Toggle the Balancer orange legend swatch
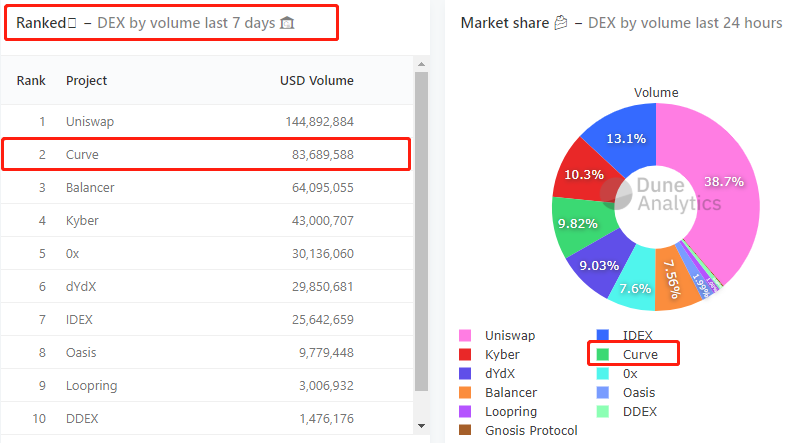Viewport: 793px width, 443px height. [465, 392]
